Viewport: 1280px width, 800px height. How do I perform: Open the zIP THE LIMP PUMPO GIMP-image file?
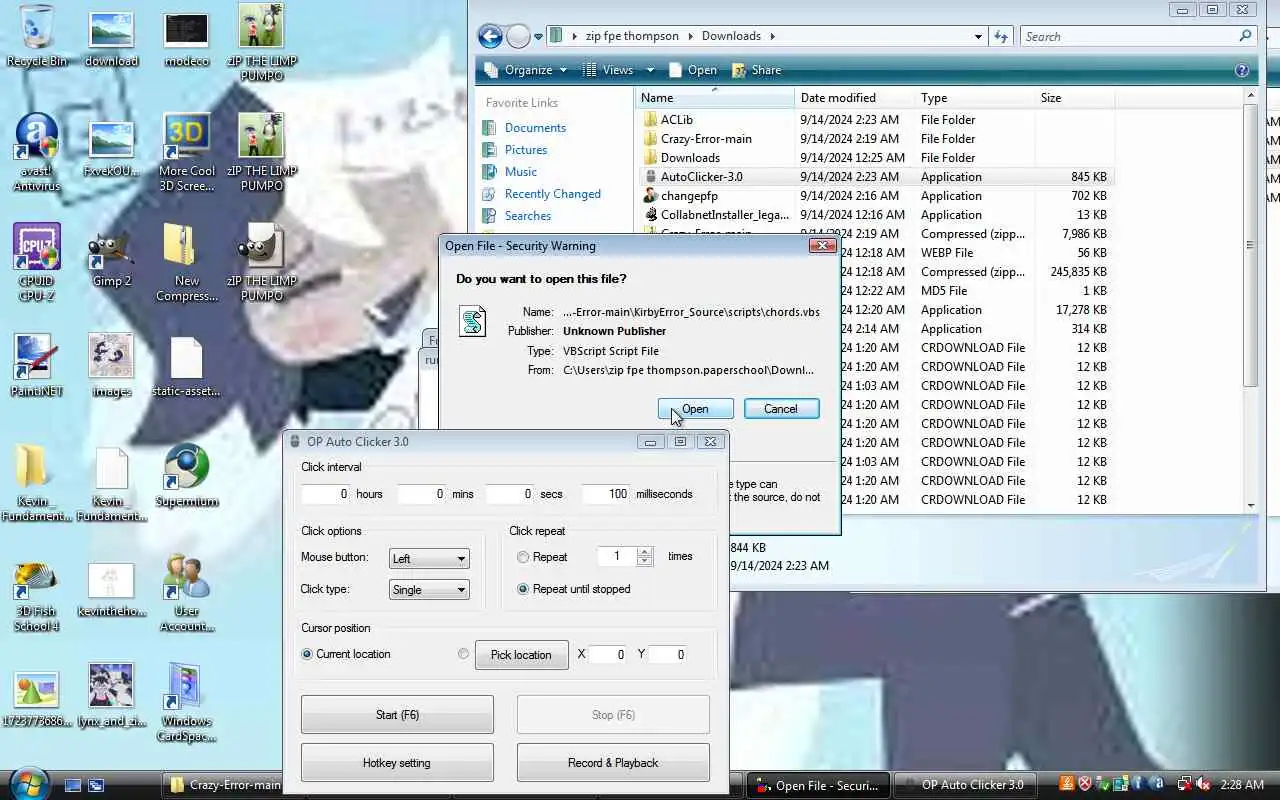[261, 262]
